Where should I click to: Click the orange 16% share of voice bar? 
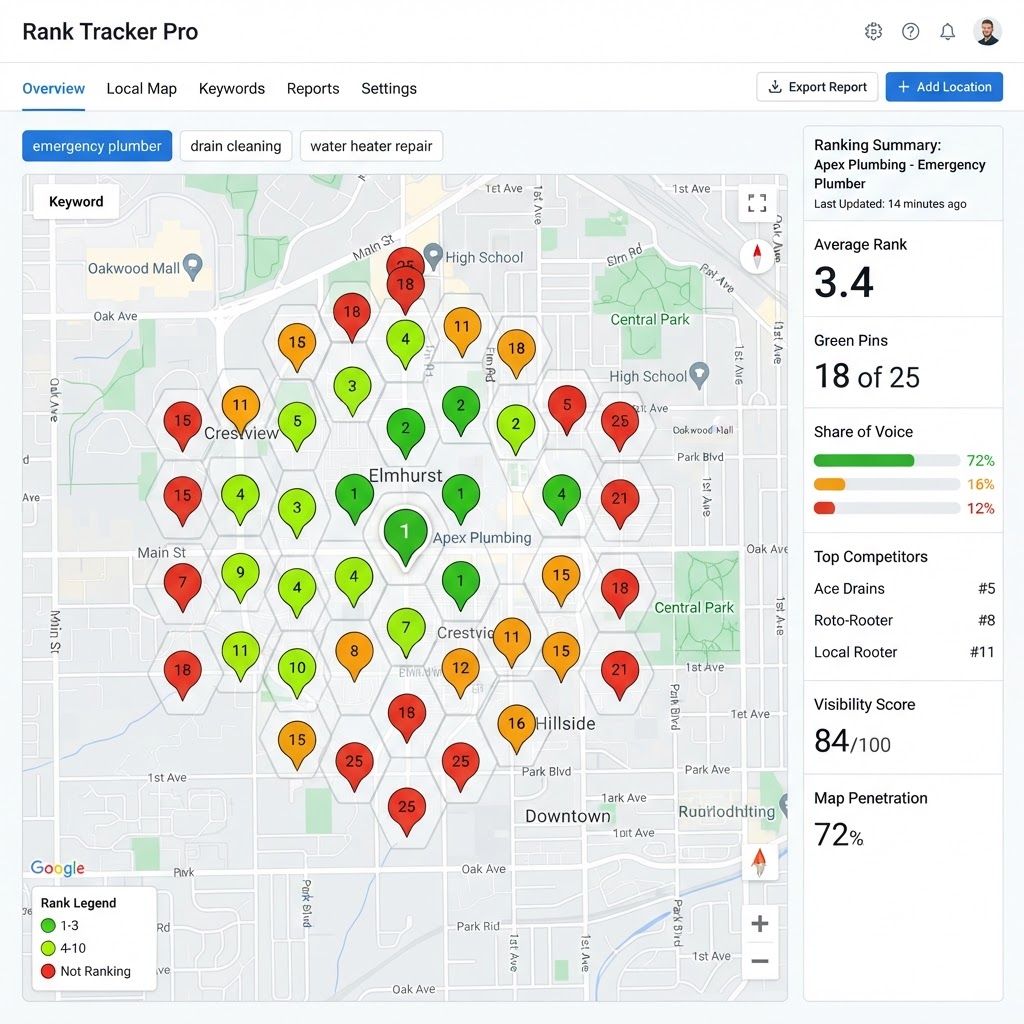(x=887, y=485)
